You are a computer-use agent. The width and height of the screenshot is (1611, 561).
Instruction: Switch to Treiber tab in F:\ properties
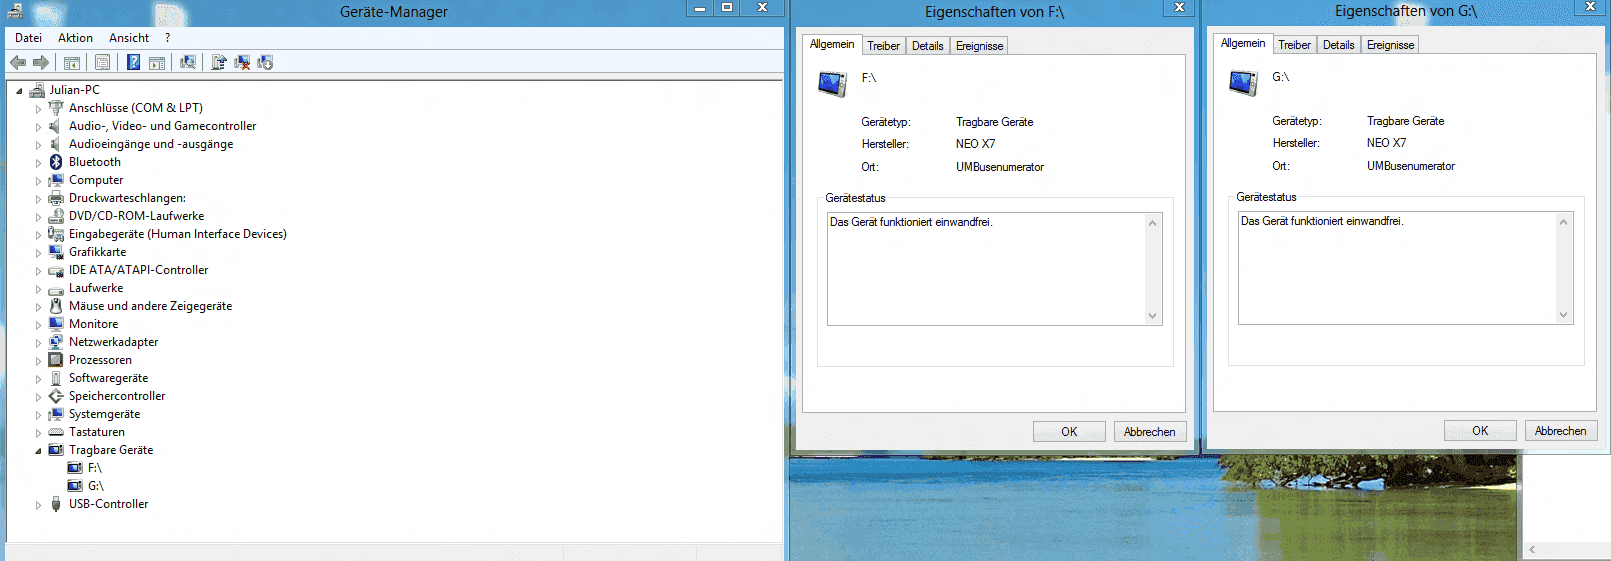[883, 46]
